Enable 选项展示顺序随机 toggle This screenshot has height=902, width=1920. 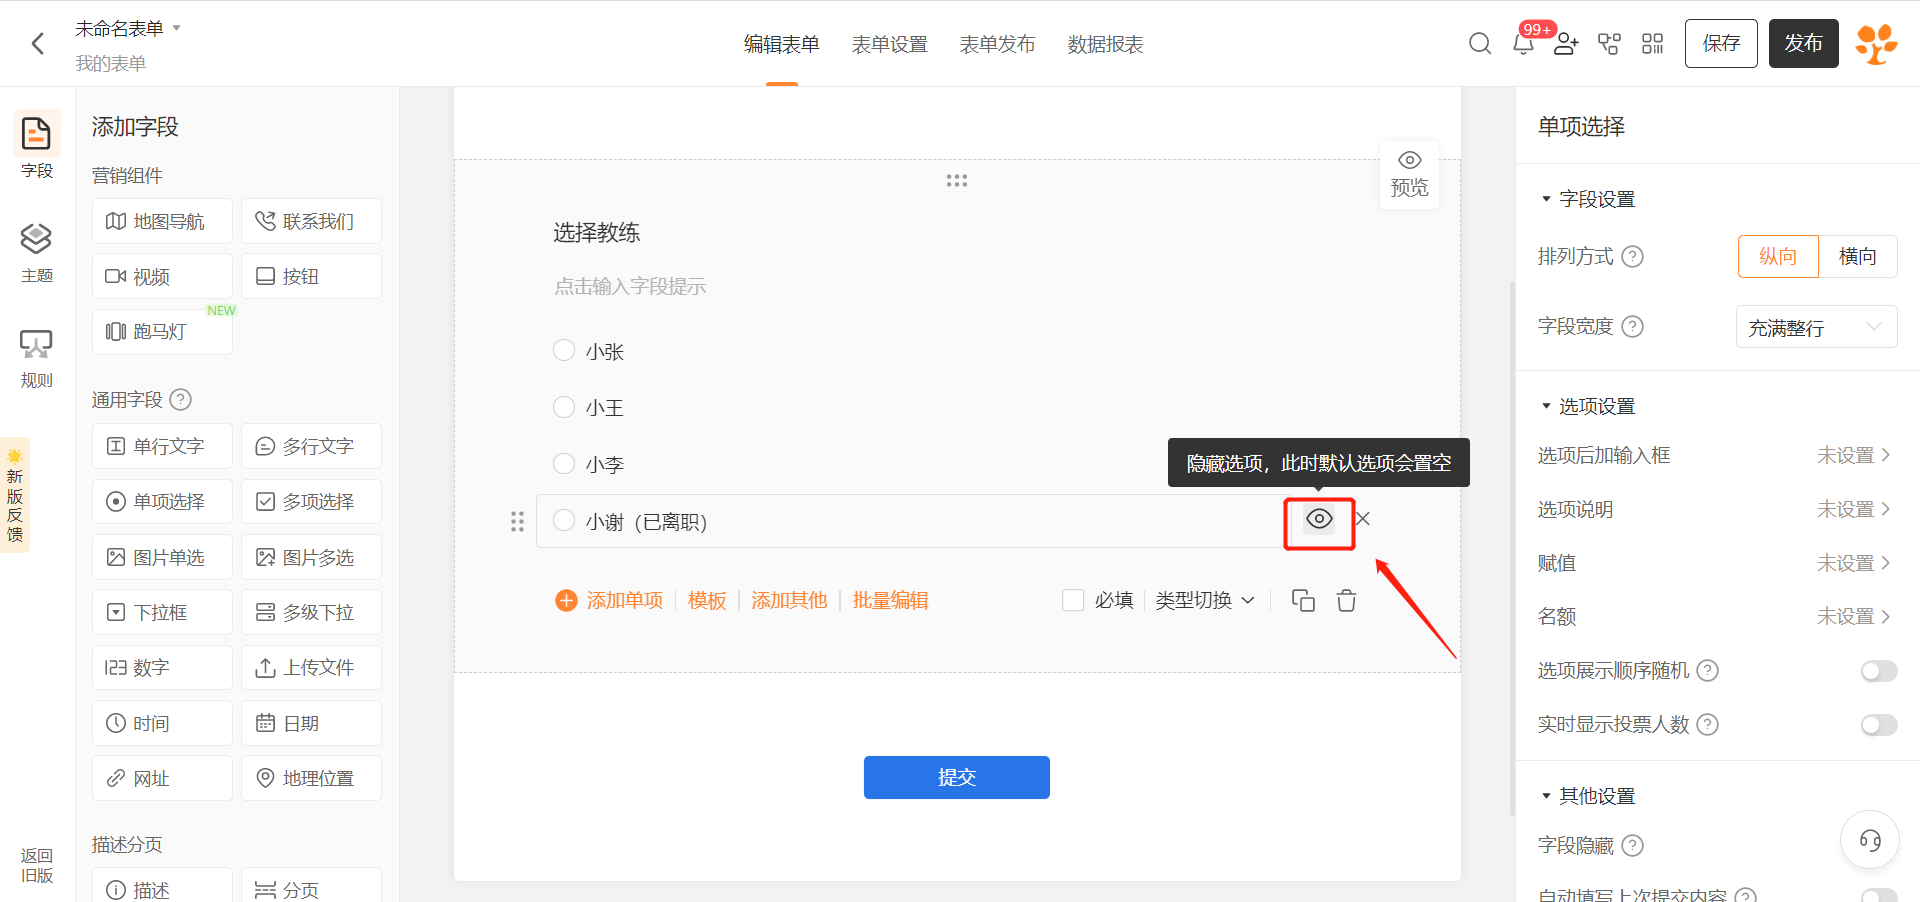(1878, 671)
